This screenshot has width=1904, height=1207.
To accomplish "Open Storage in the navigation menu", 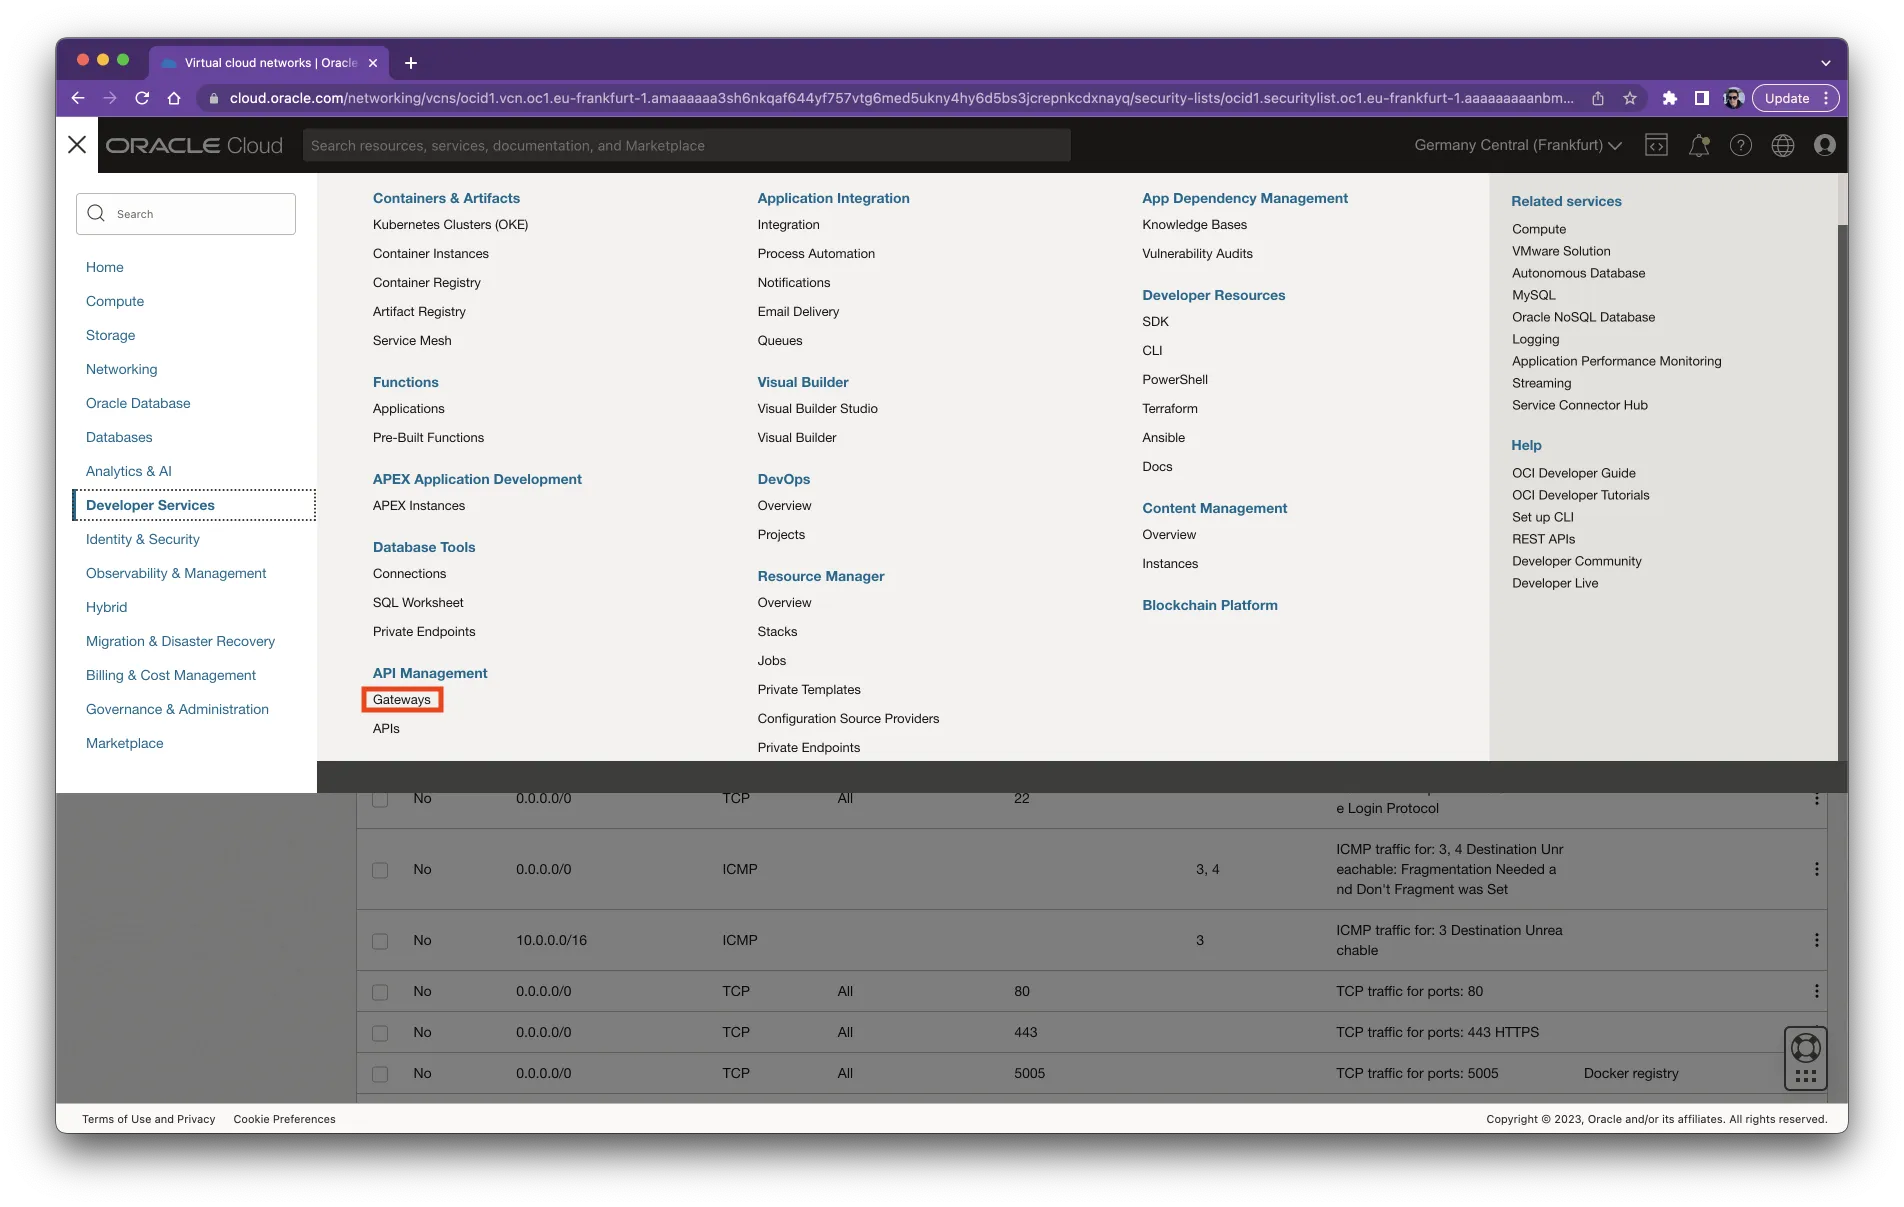I will [110, 335].
